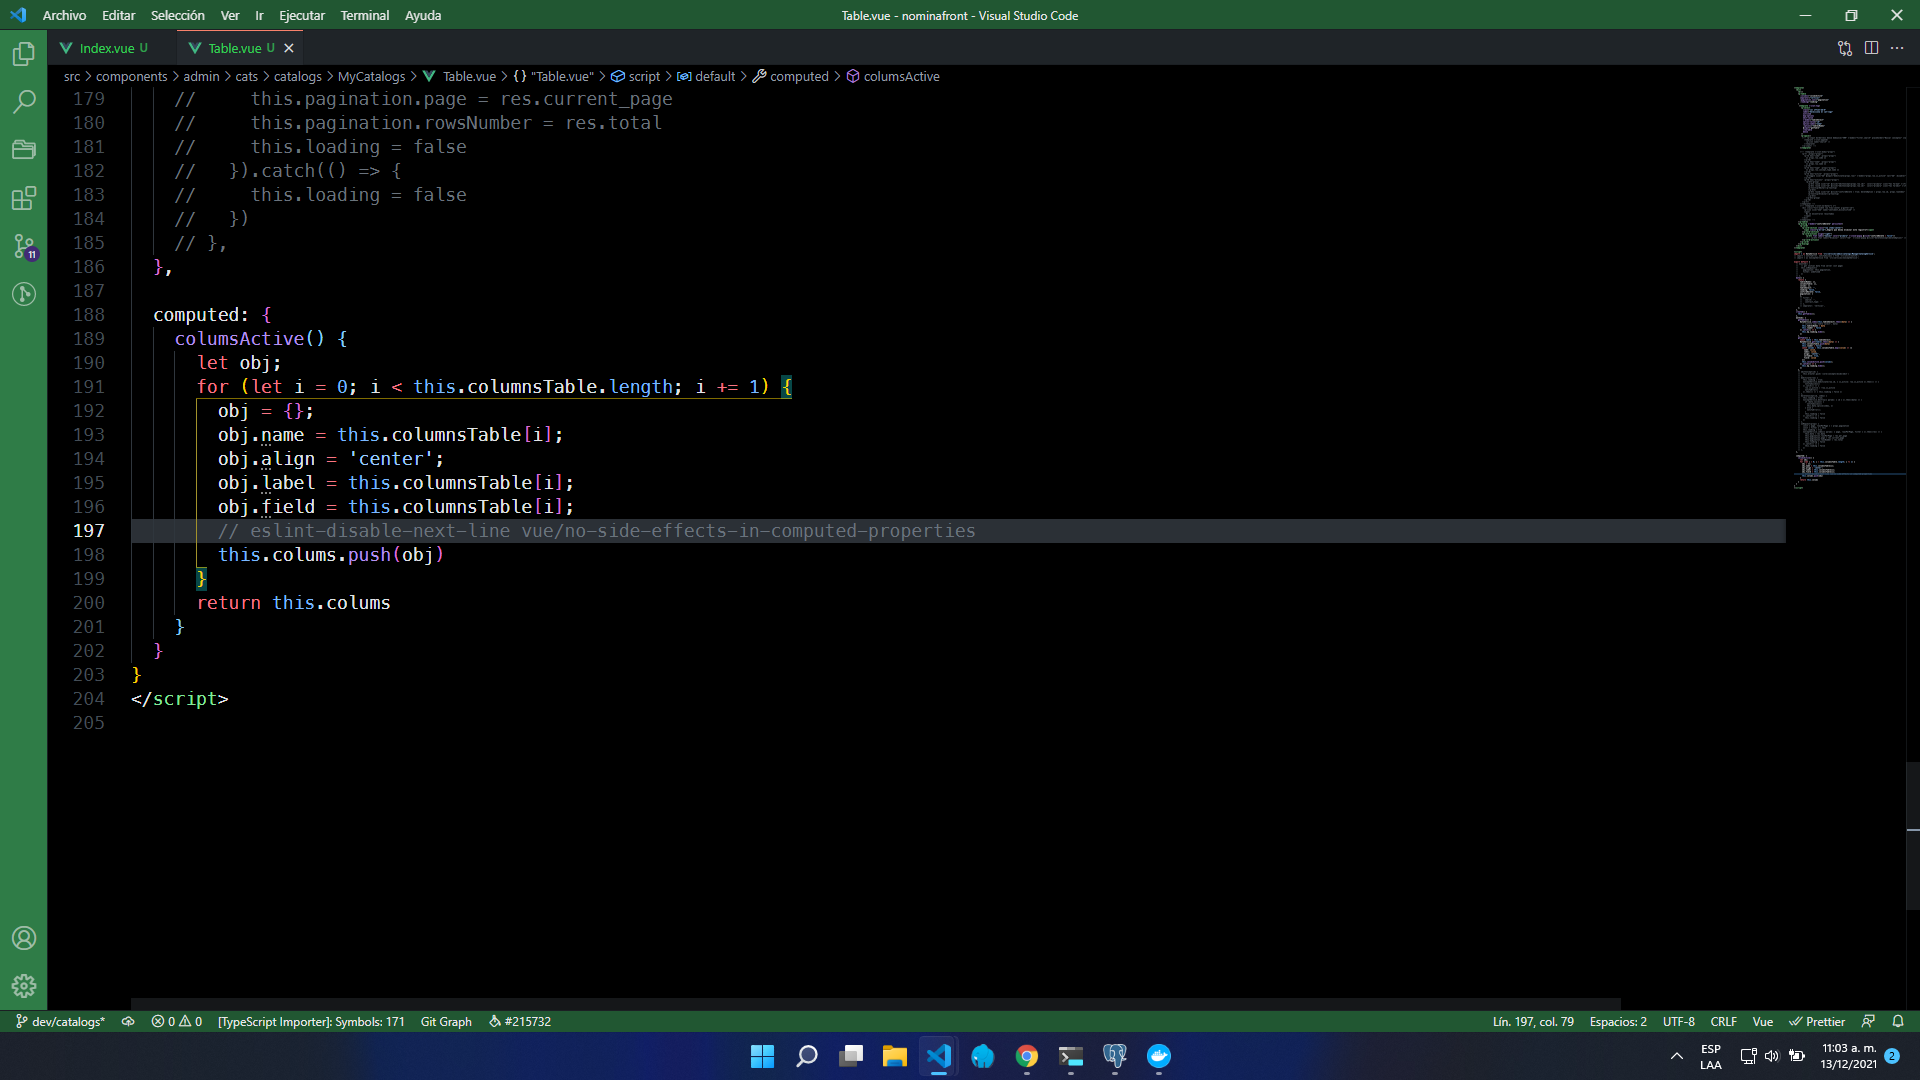The width and height of the screenshot is (1920, 1080).
Task: Expand the computed breadcrumb
Action: pyautogui.click(x=791, y=77)
